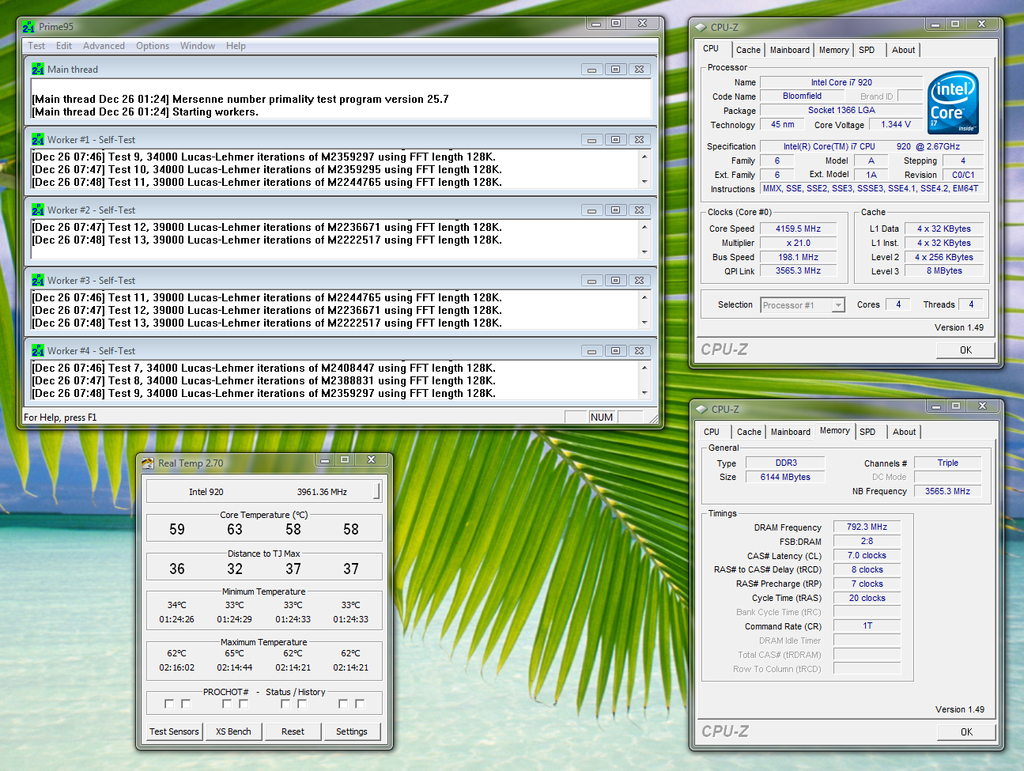1024x771 pixels.
Task: Click the Worker #4 log scroll-down arrow
Action: (x=645, y=393)
